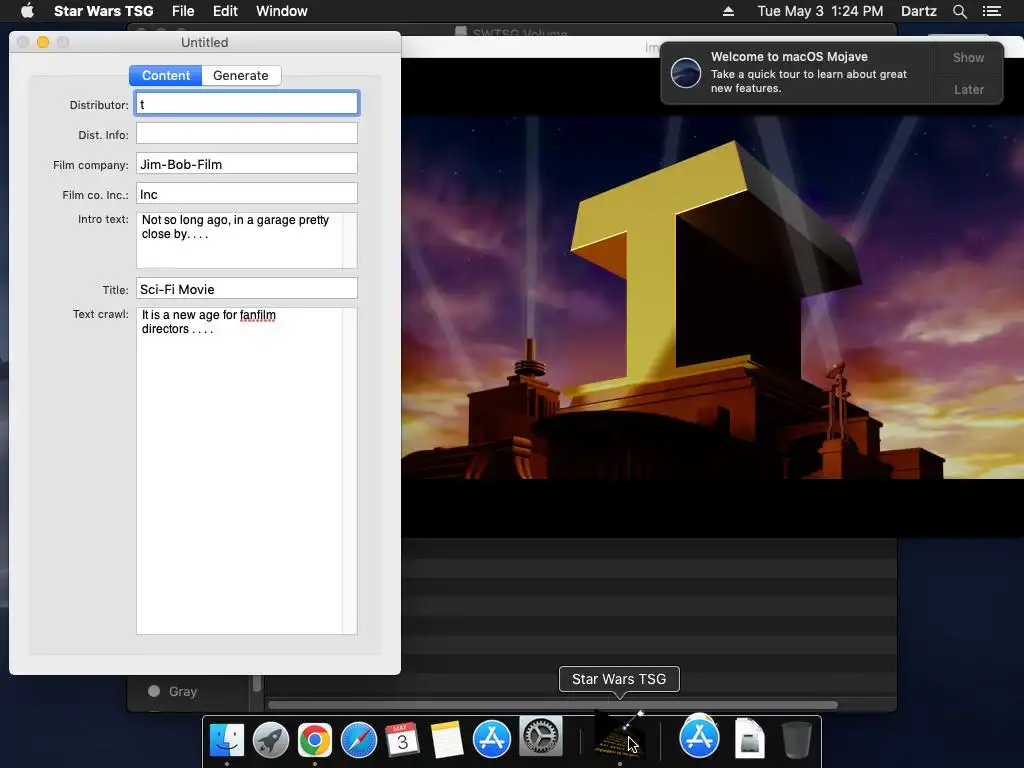Open Spotlight search magnifier icon

(x=959, y=11)
